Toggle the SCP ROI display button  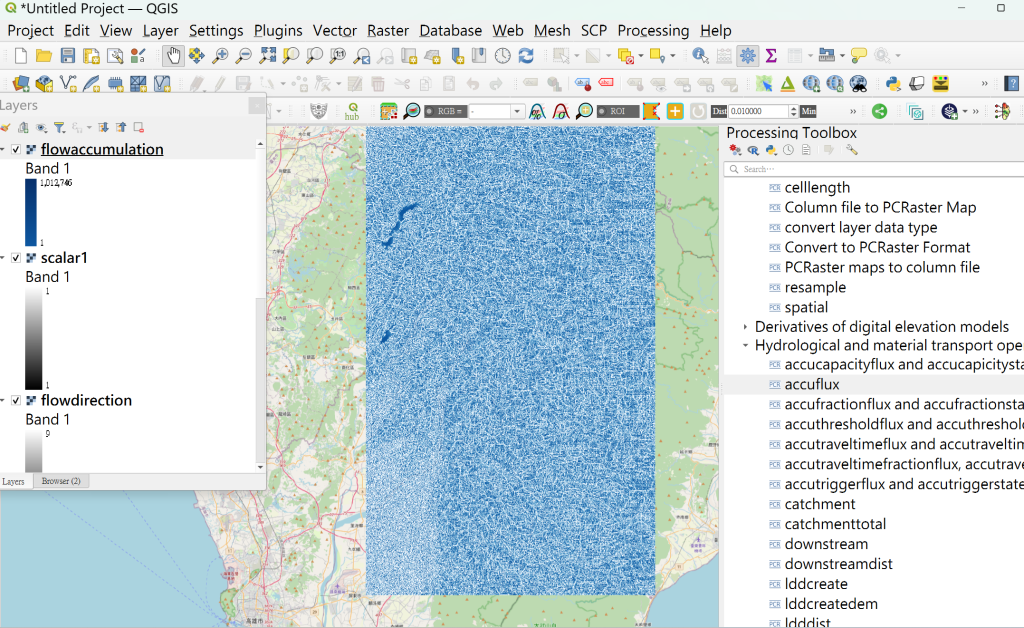click(617, 111)
